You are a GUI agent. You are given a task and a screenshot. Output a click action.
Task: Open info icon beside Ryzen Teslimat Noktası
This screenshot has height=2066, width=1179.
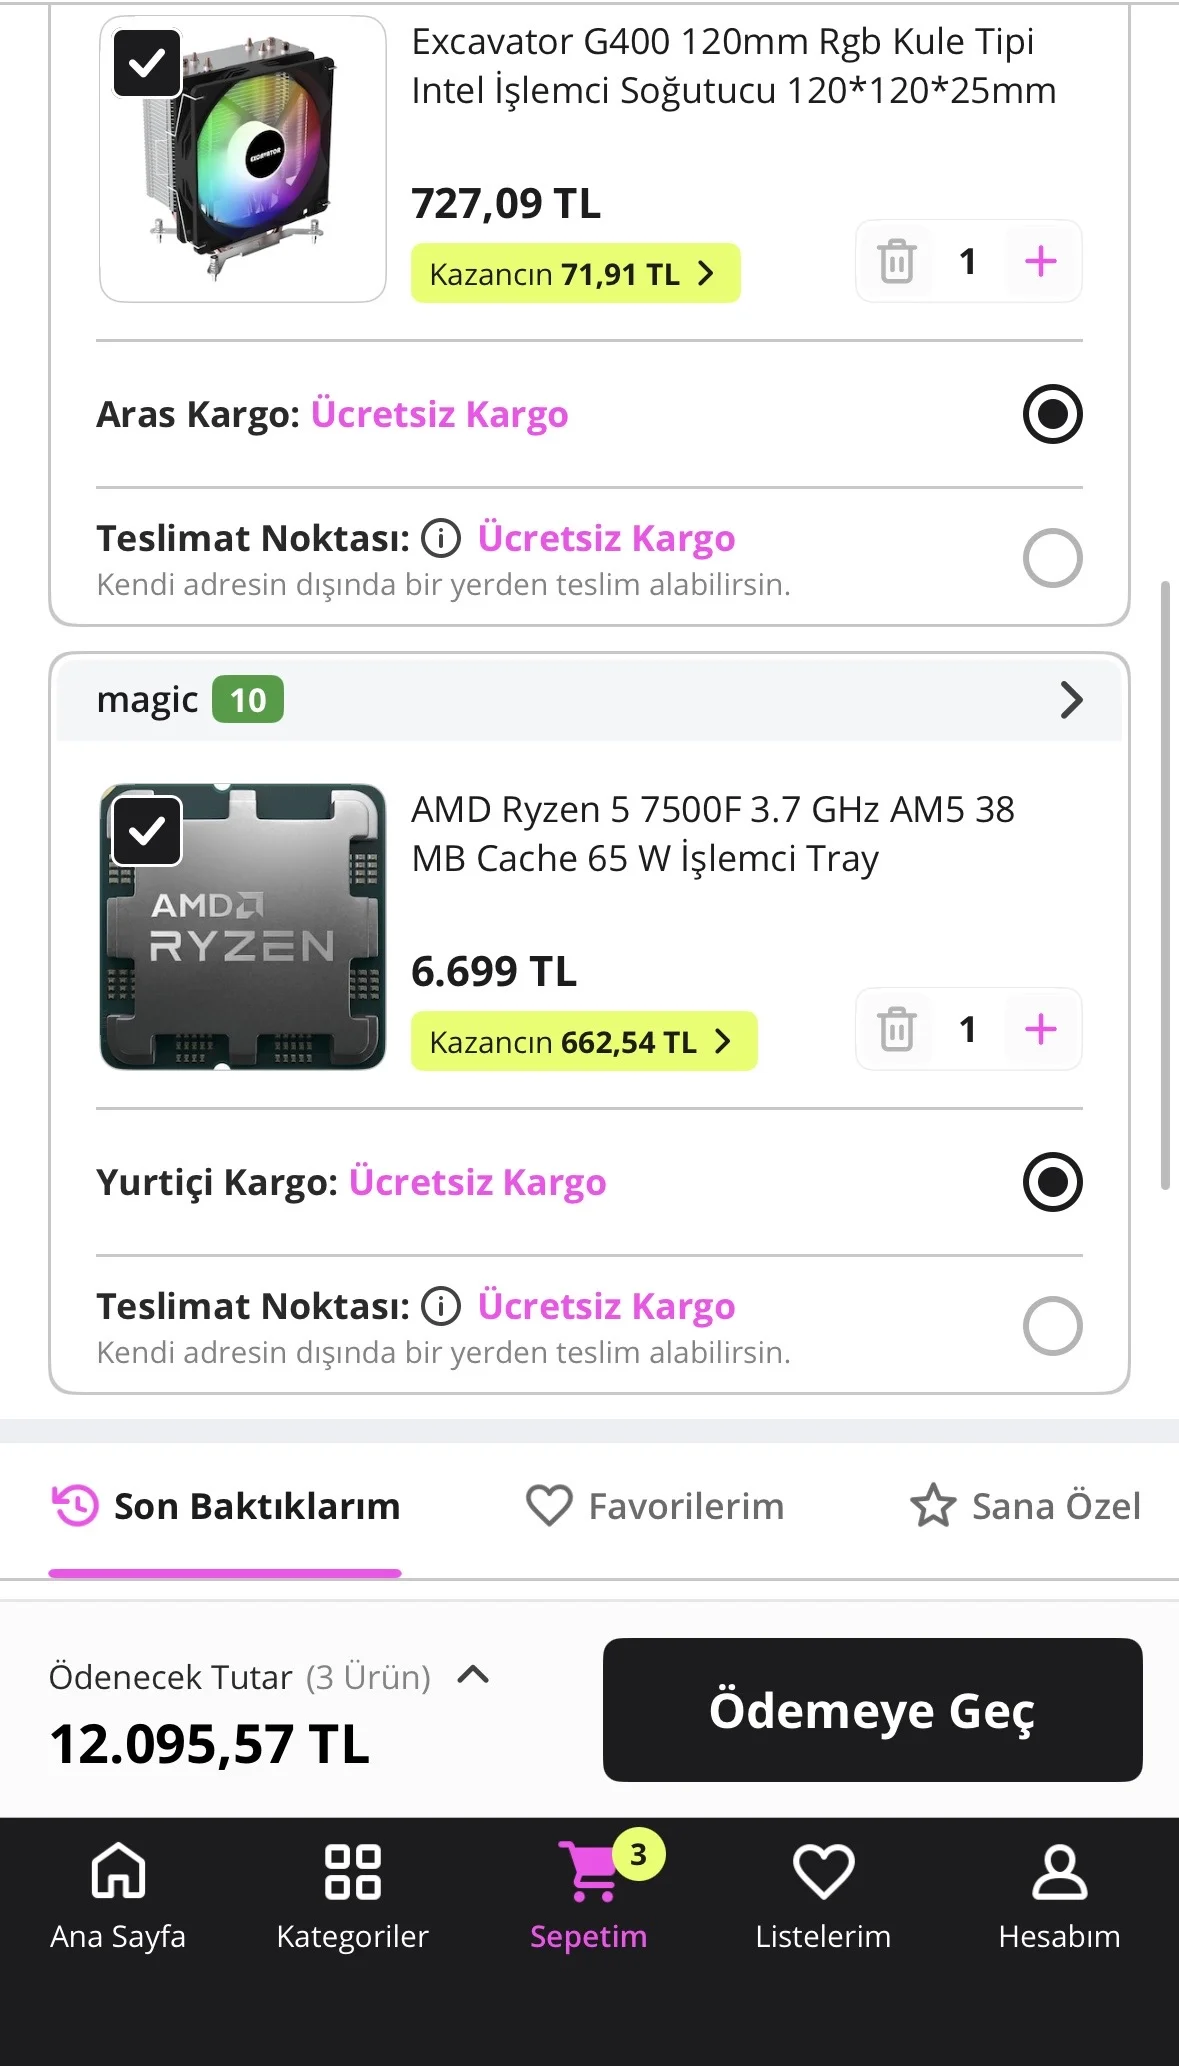click(441, 1306)
